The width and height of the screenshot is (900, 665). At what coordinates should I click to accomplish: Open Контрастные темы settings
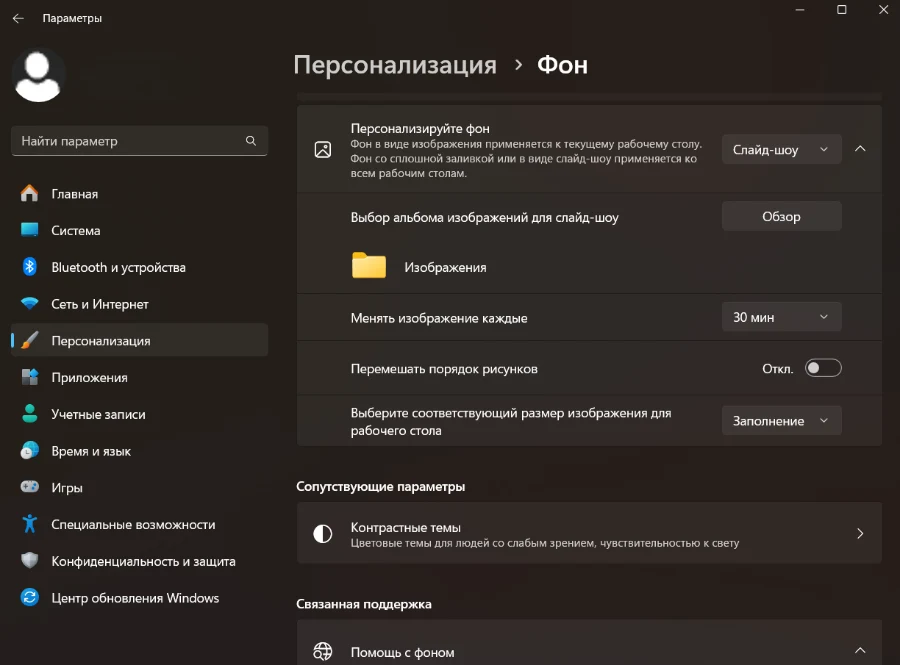pyautogui.click(x=589, y=534)
